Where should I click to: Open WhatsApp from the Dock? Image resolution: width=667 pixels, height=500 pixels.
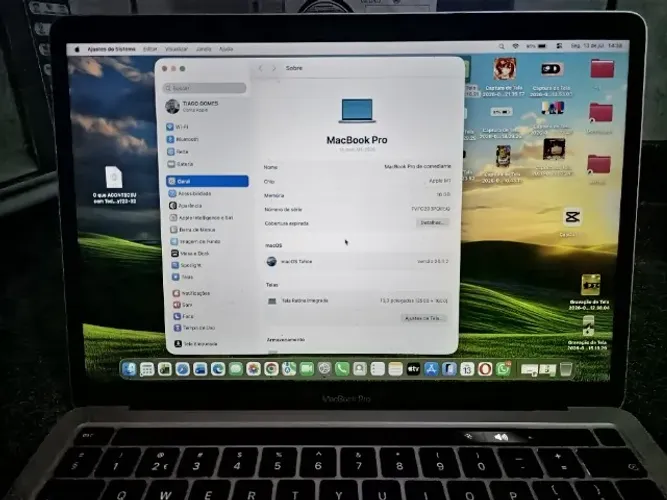click(502, 369)
